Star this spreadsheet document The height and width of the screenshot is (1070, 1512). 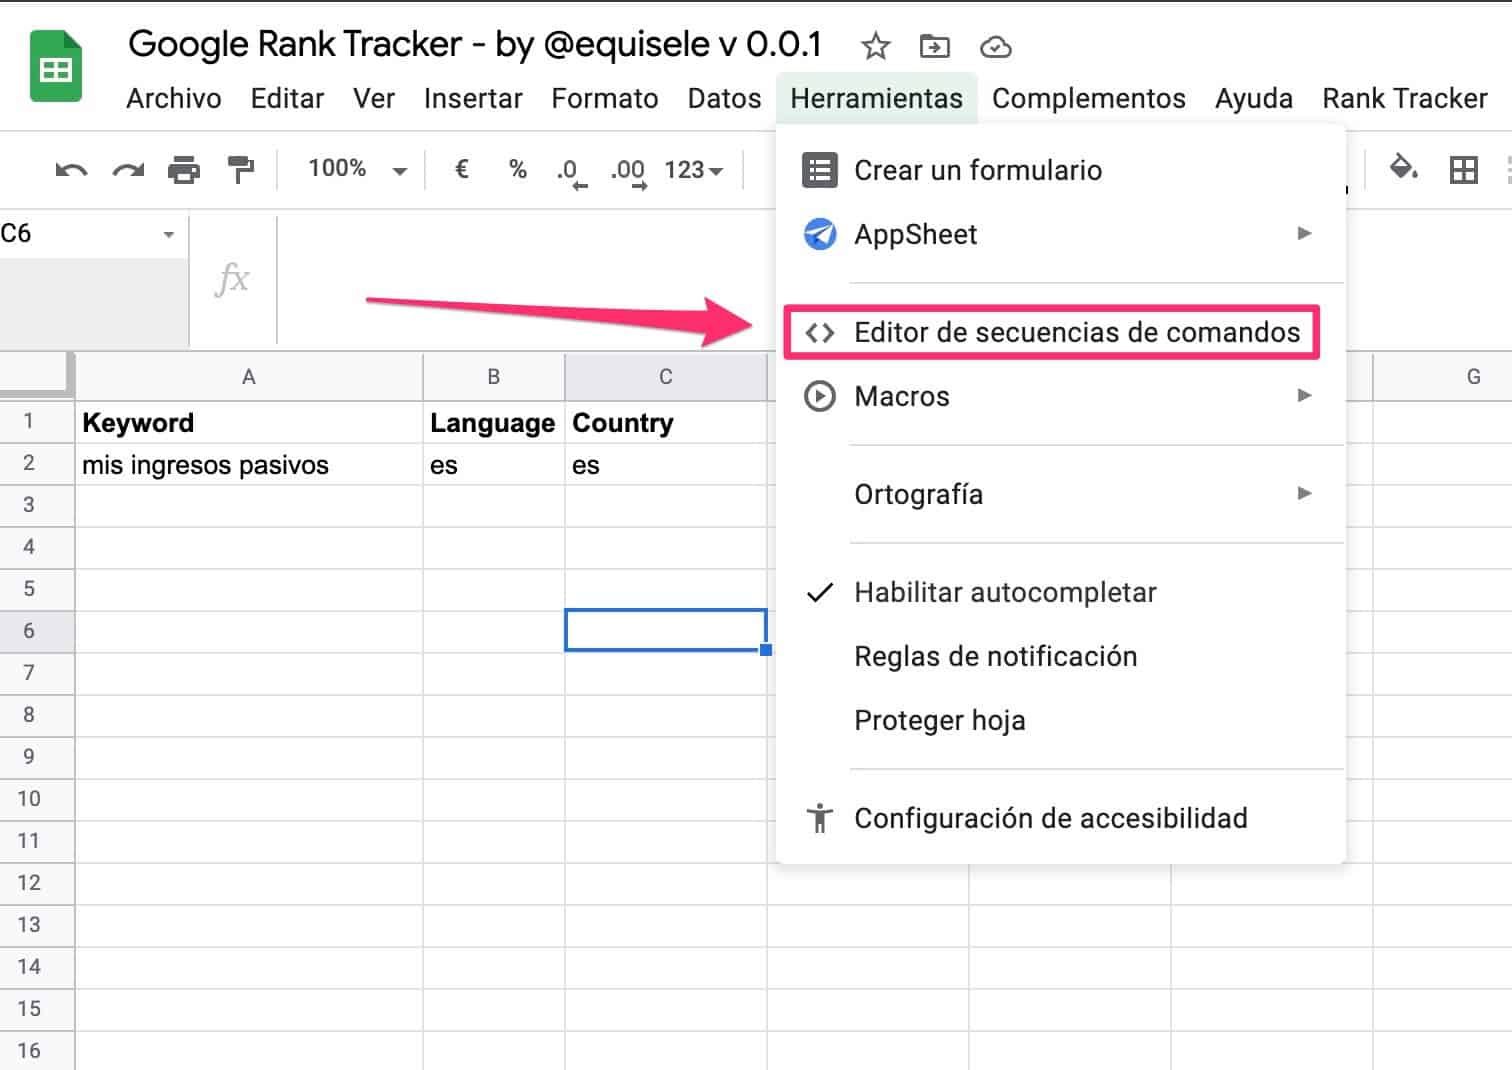[875, 46]
